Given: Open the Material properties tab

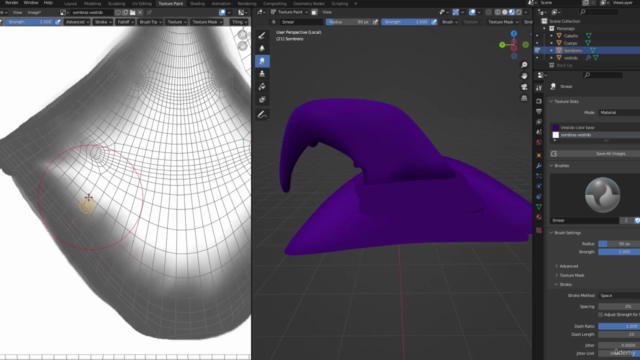Looking at the screenshot, I should point(539,217).
